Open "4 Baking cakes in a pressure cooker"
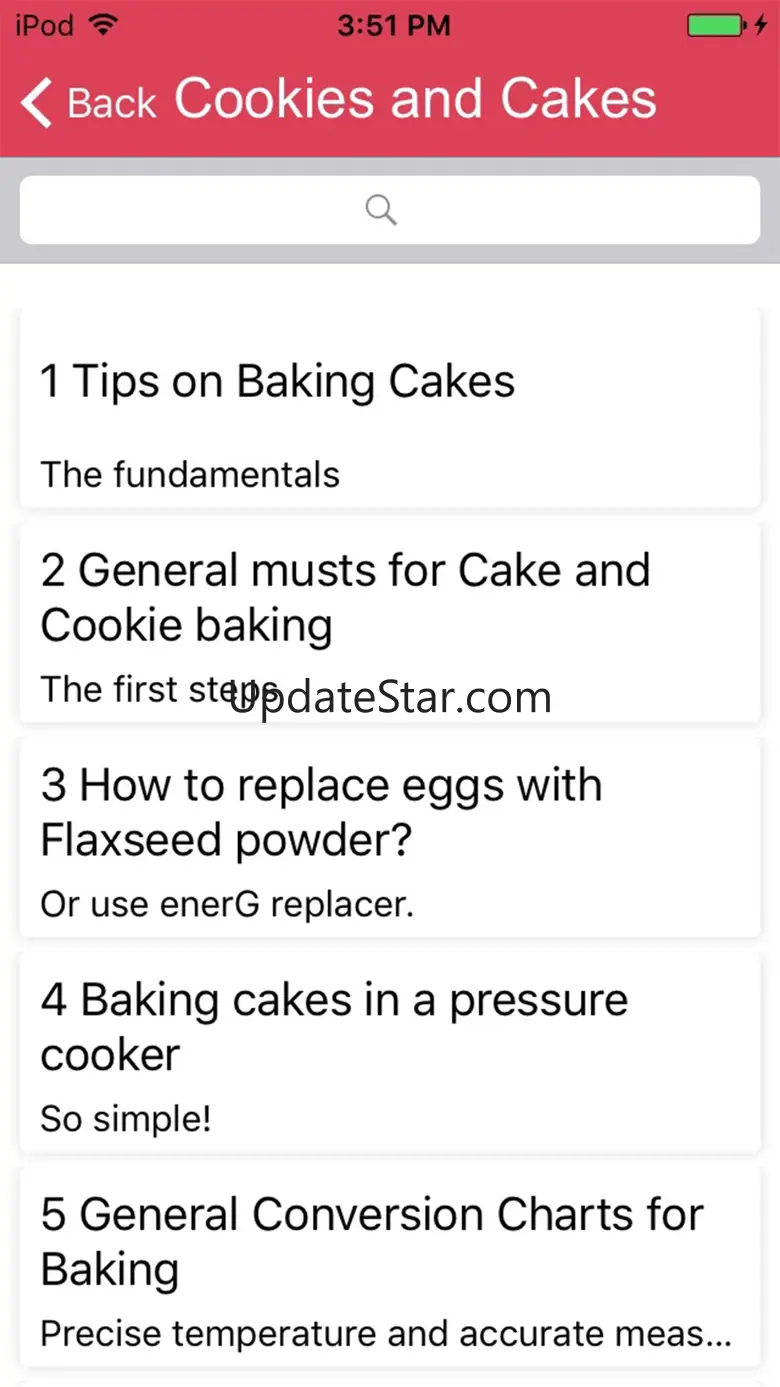 coord(334,1027)
